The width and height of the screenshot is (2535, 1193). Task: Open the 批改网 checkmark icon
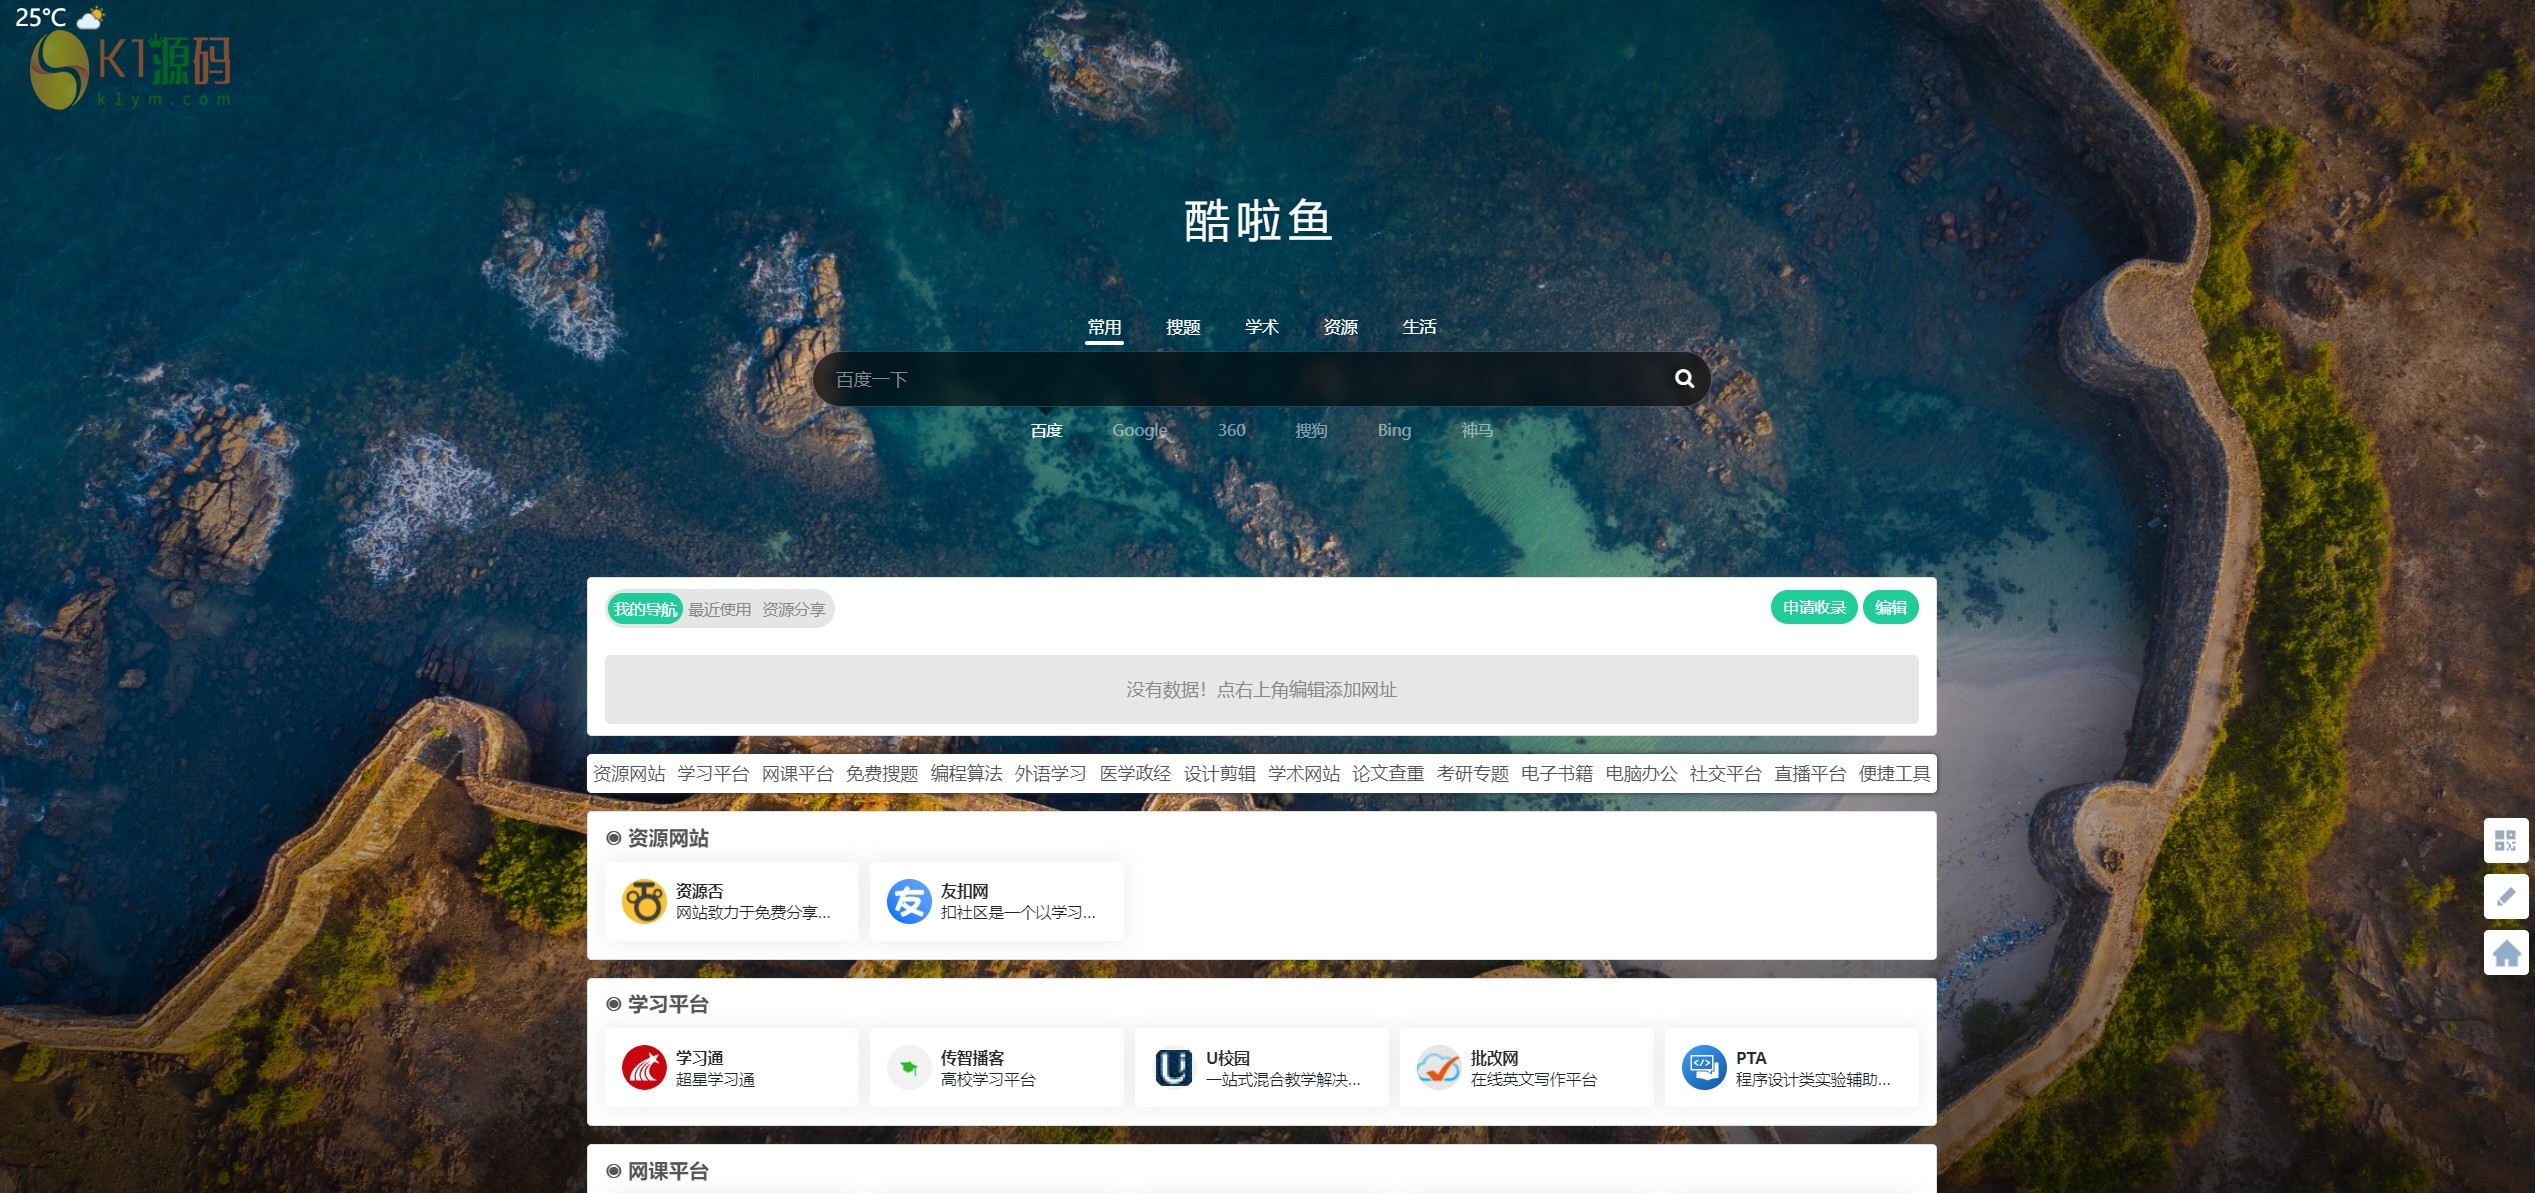pos(1438,1067)
